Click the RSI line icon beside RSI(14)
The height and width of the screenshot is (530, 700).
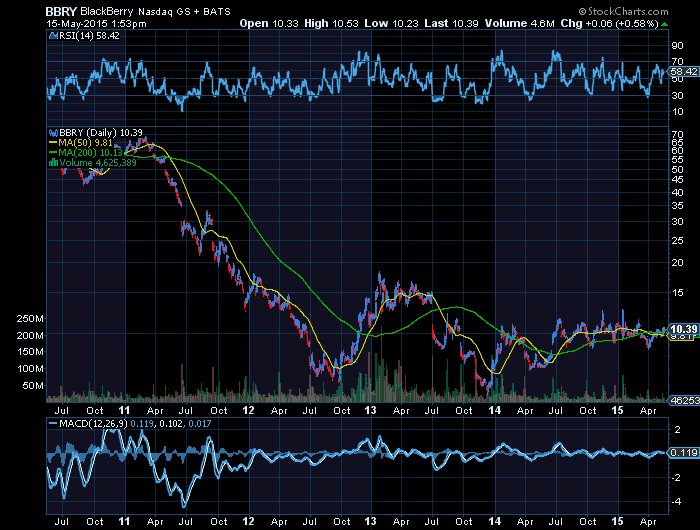(53, 36)
